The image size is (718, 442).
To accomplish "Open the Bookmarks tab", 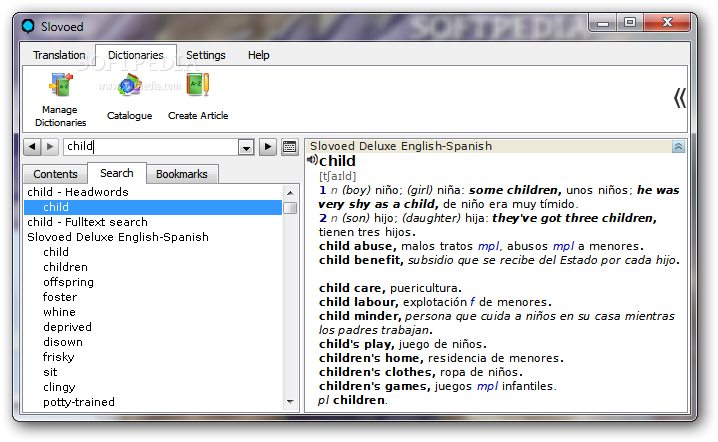I will 182,174.
